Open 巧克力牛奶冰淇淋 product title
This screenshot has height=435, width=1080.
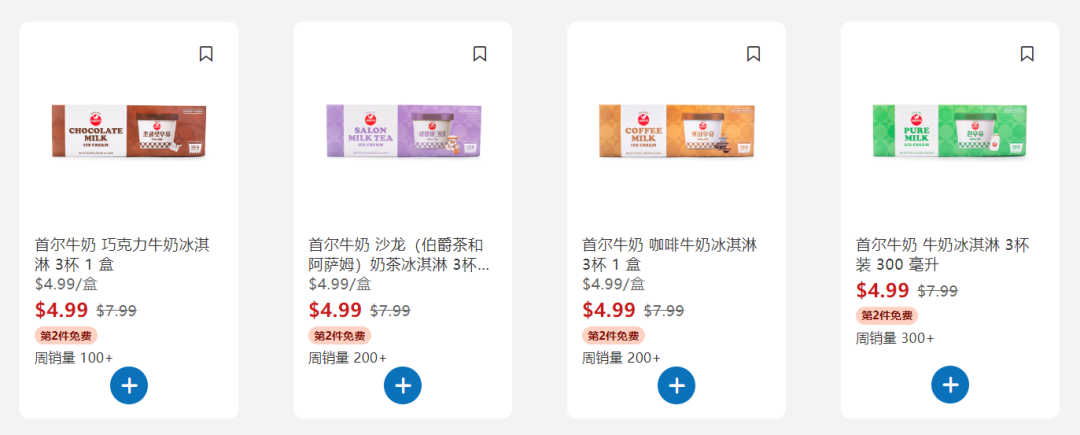point(123,254)
